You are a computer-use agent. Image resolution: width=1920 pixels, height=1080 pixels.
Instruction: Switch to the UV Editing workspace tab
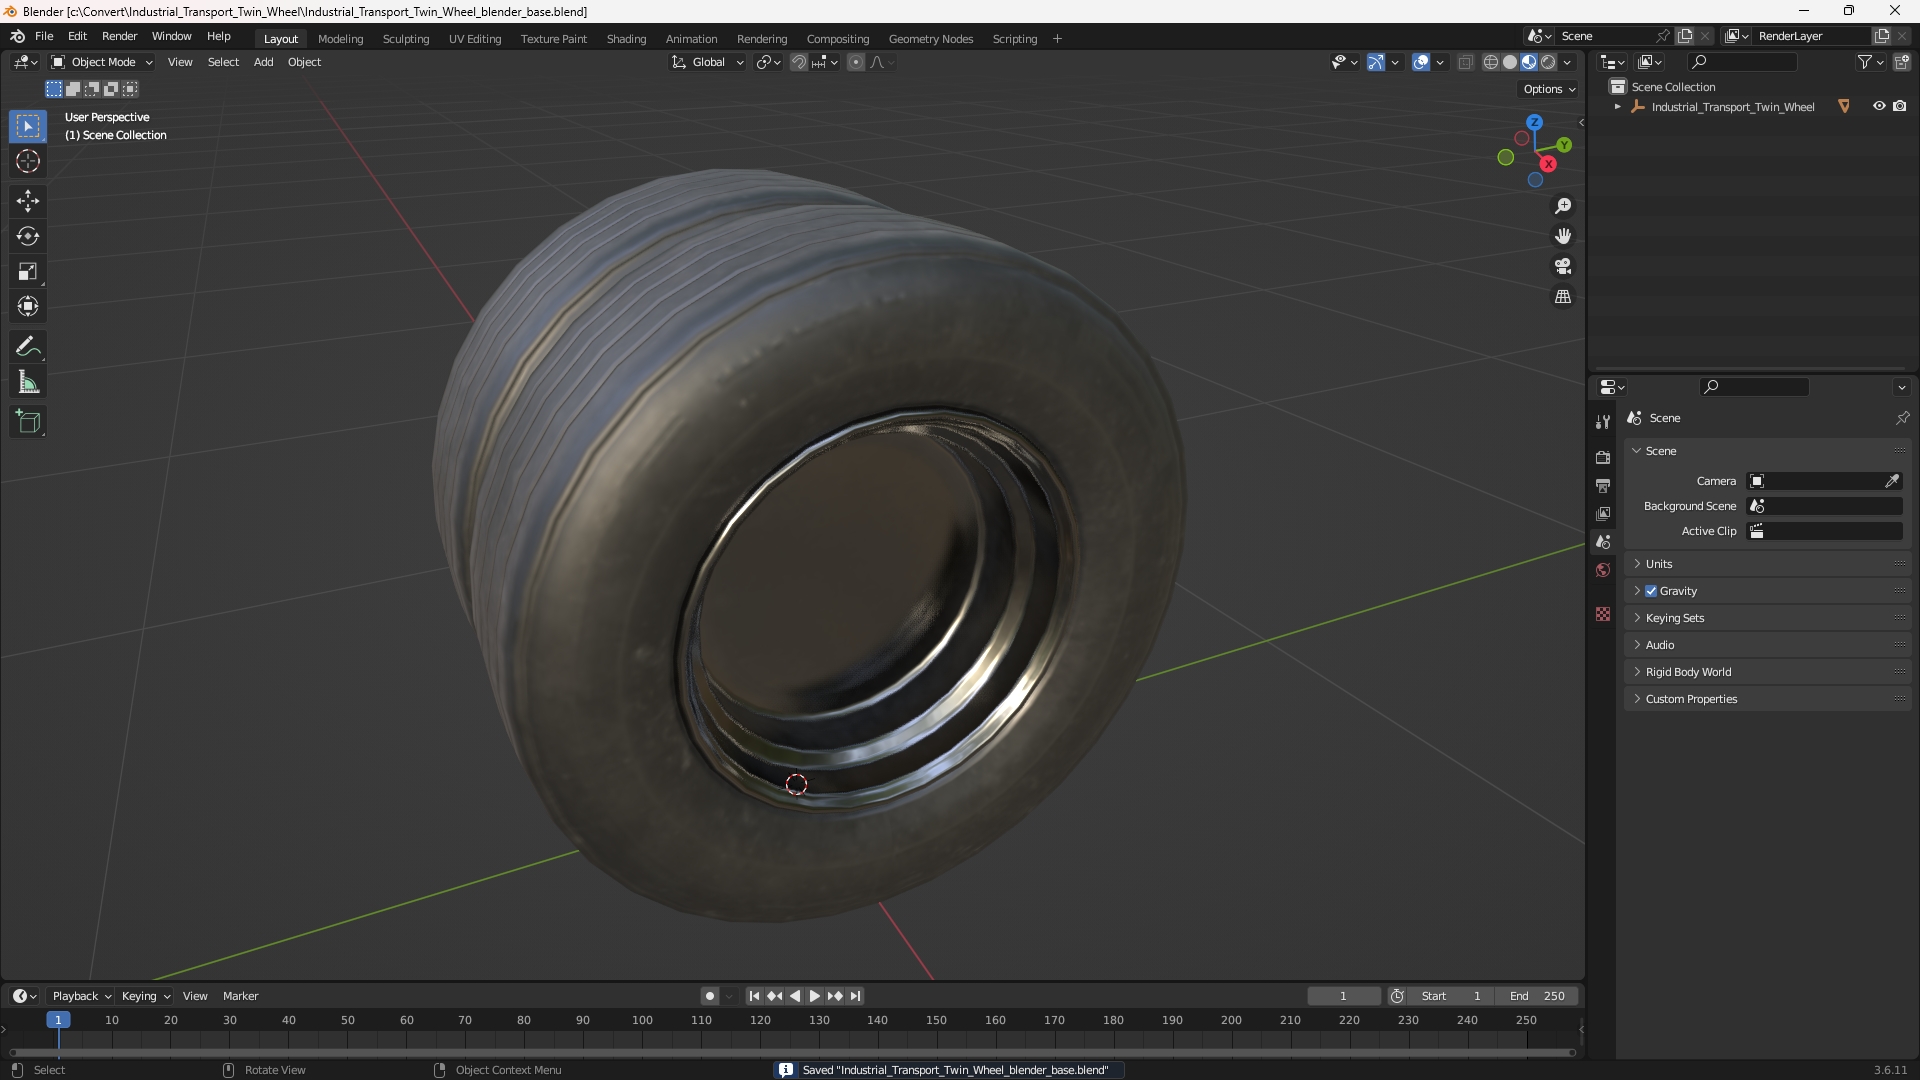[475, 39]
